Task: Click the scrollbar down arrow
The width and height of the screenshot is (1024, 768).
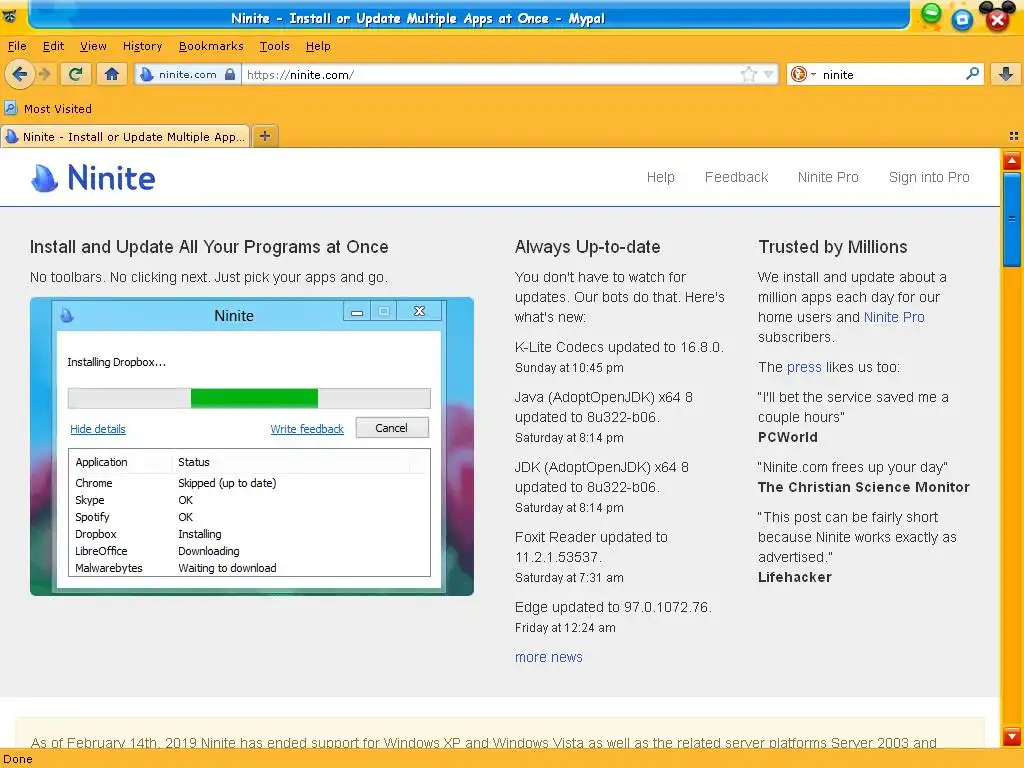Action: coord(1012,736)
